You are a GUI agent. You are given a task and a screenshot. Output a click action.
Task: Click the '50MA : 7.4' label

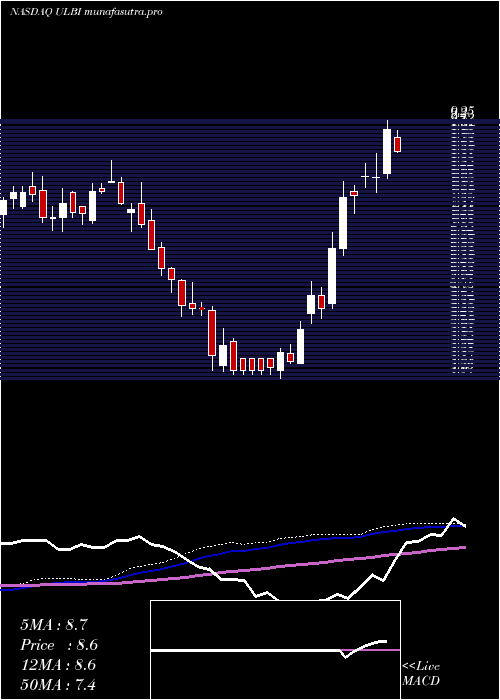(x=58, y=684)
